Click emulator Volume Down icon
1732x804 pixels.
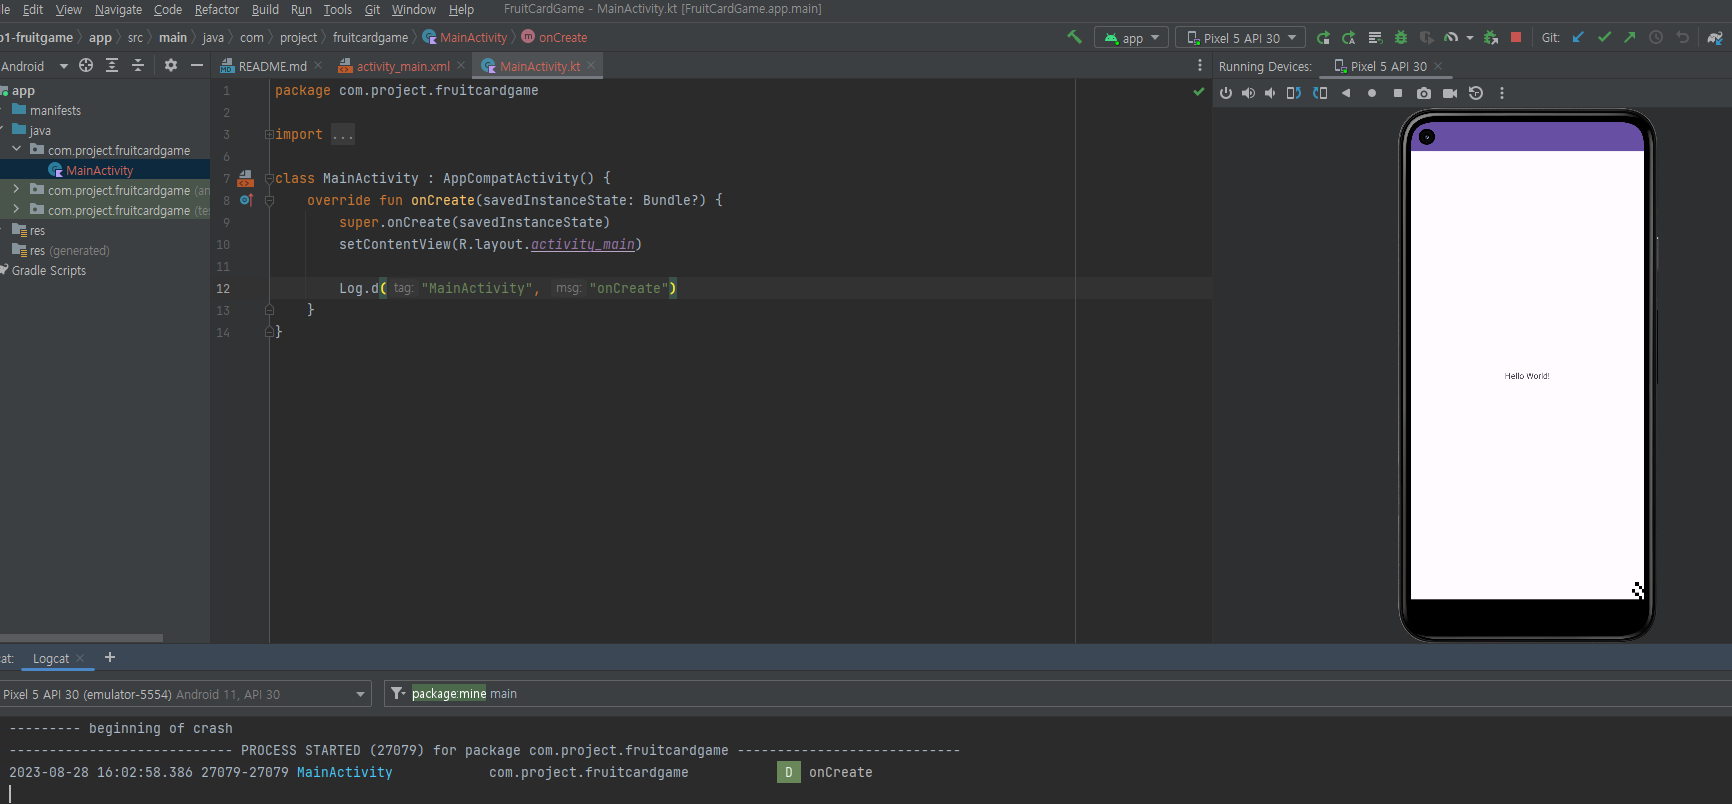[1270, 93]
